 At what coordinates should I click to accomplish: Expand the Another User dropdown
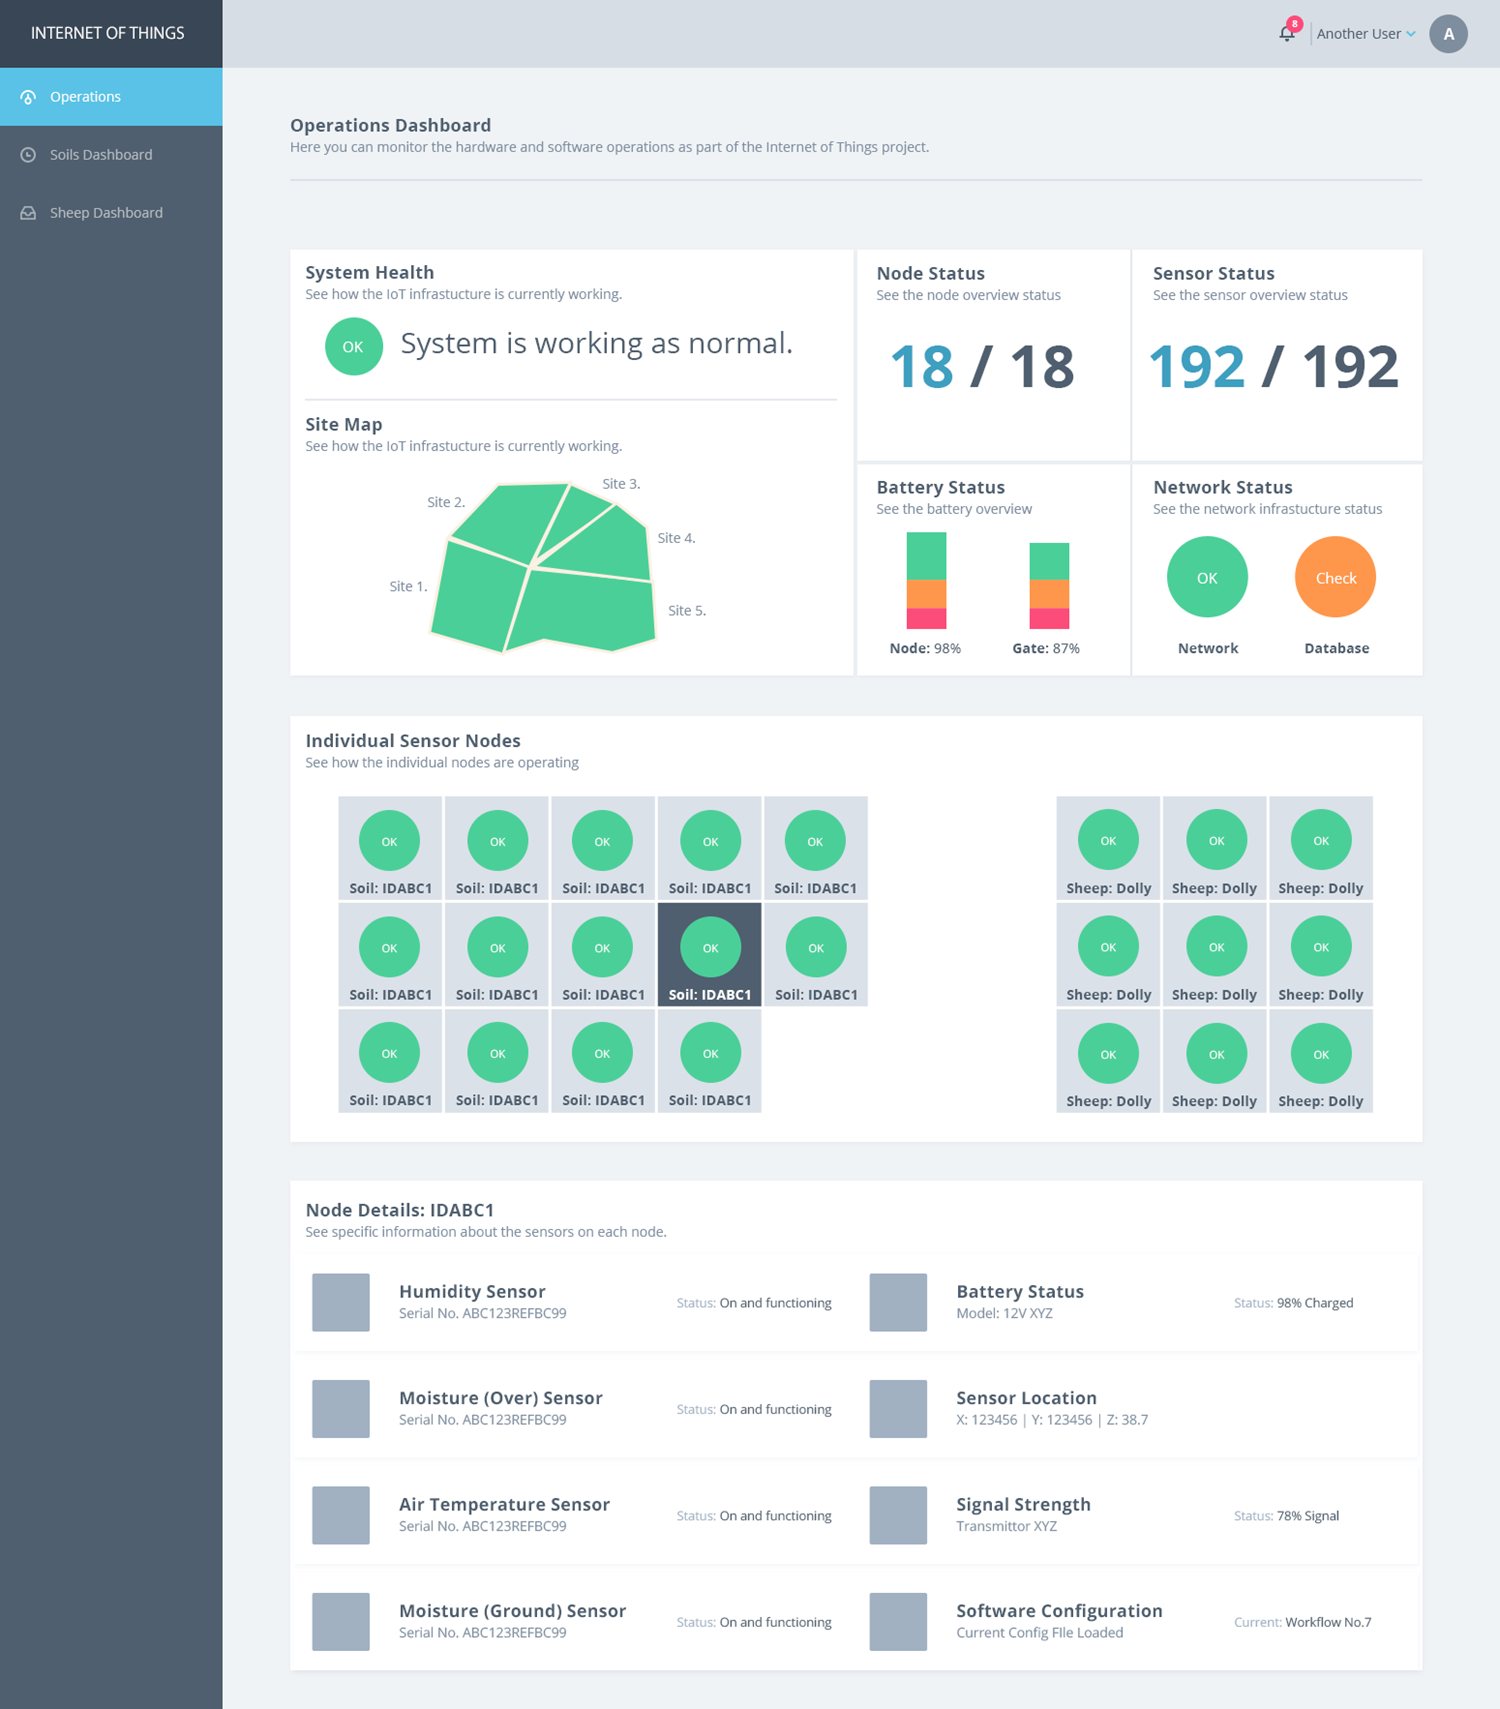coord(1366,34)
